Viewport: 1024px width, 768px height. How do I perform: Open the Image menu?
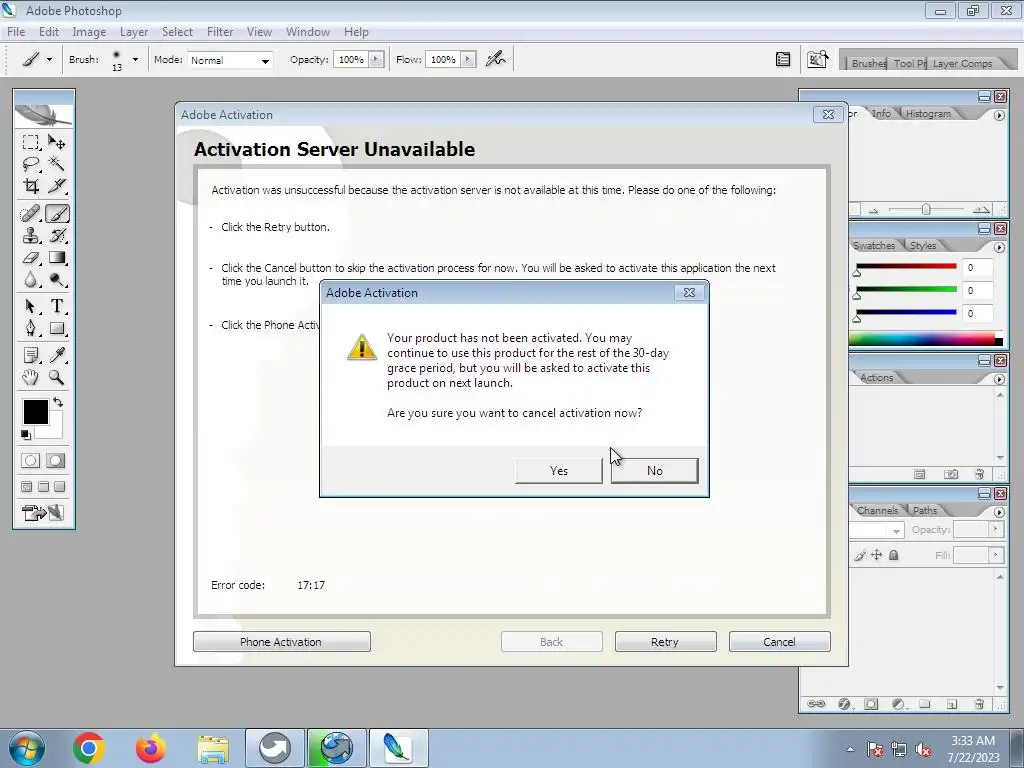pos(89,32)
